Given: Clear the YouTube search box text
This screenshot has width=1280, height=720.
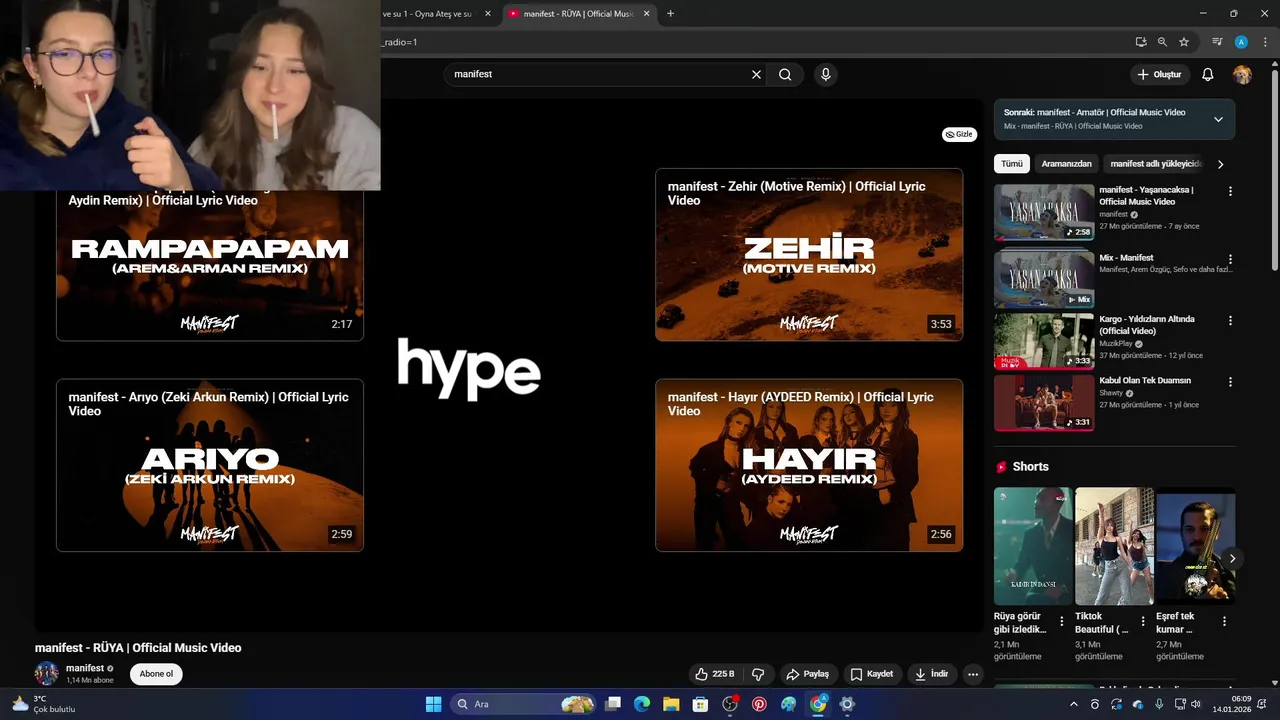Looking at the screenshot, I should pos(756,74).
